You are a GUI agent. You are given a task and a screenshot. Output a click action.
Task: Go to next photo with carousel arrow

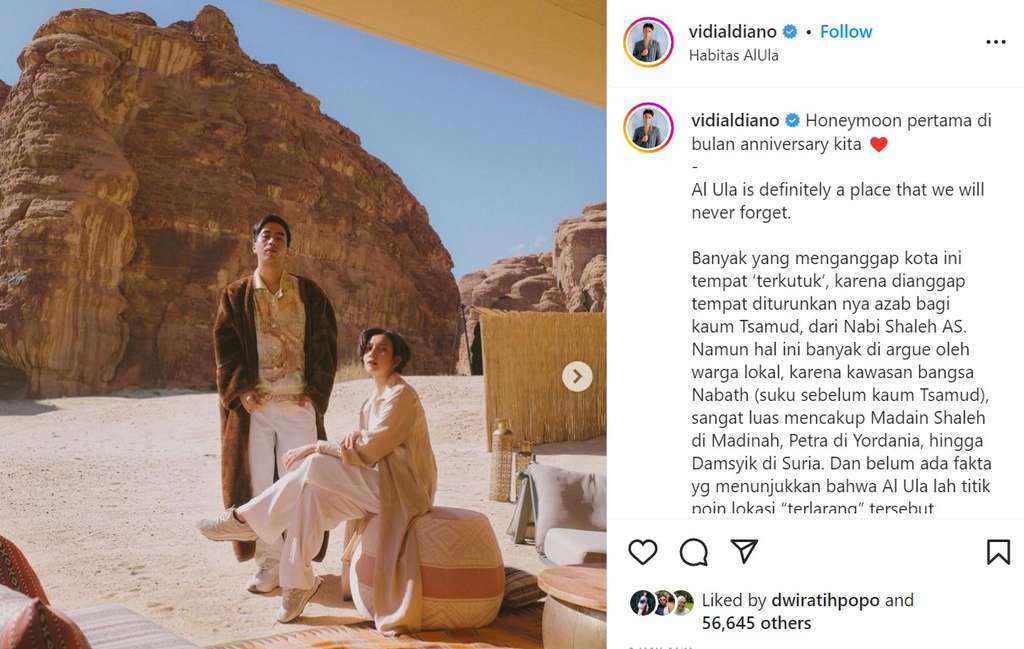(577, 377)
